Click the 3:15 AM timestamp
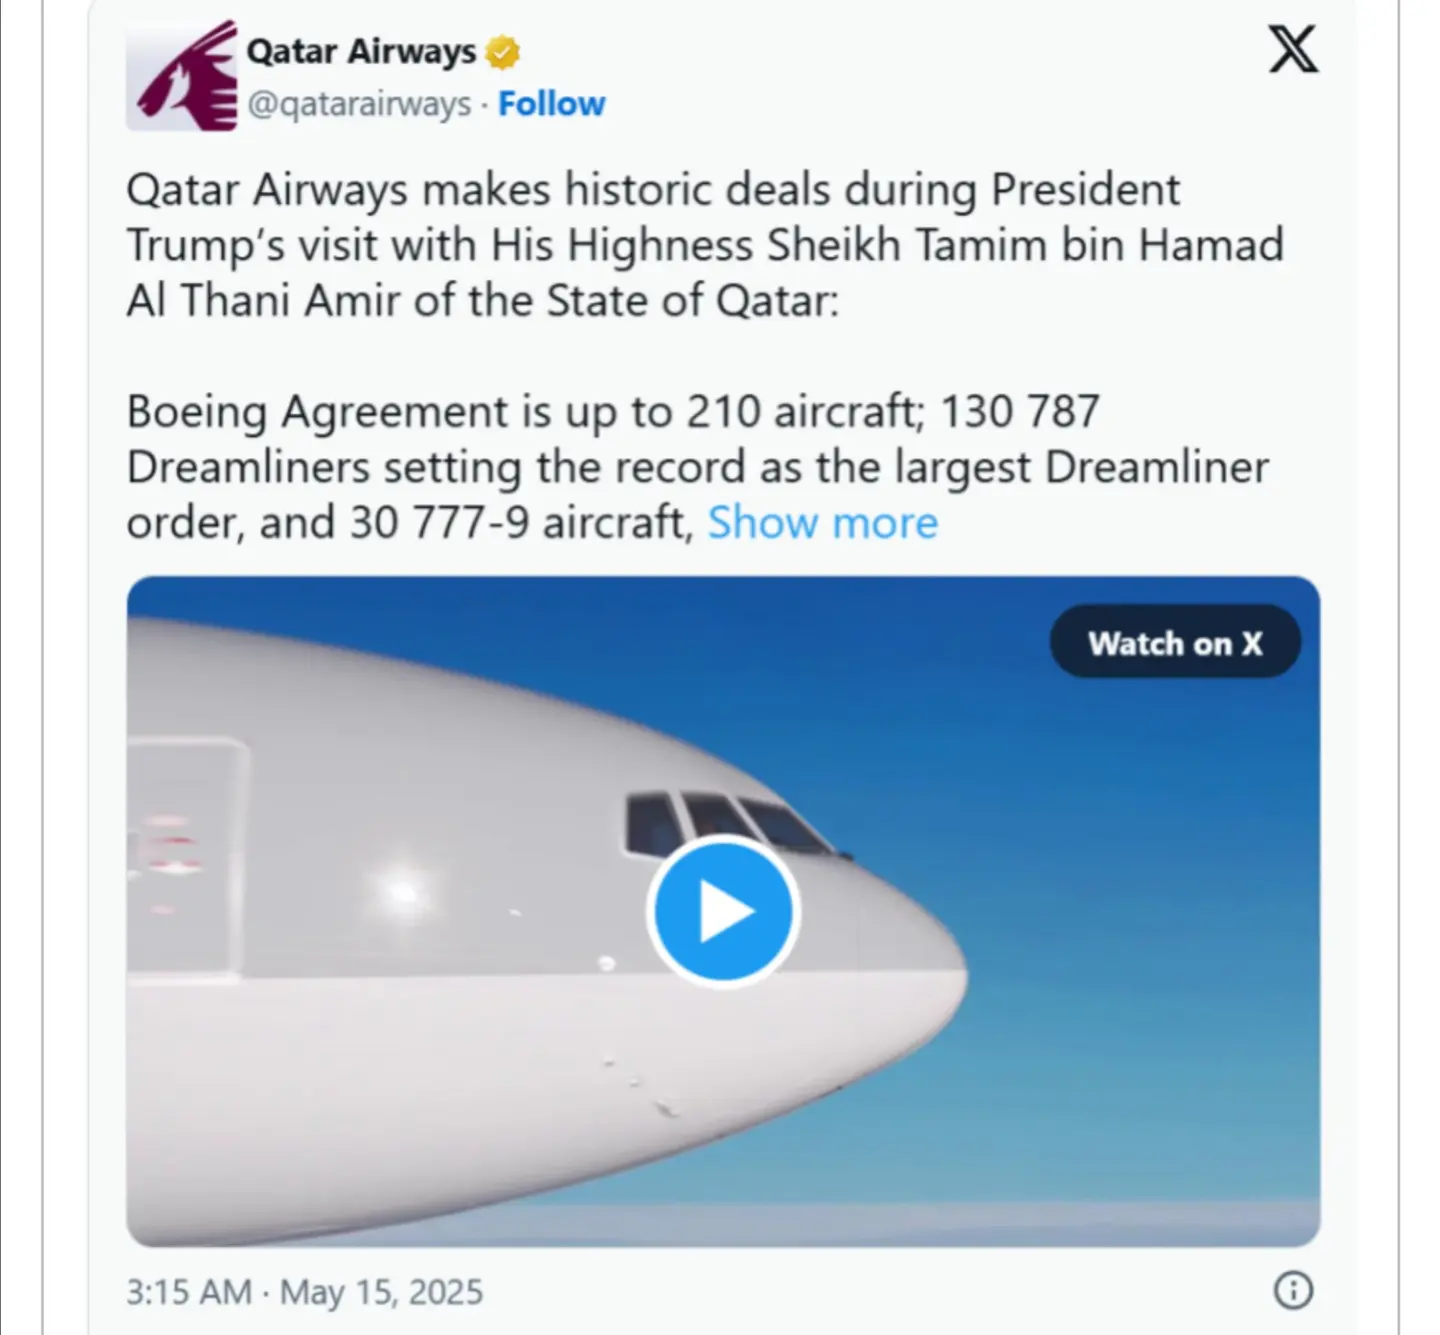 click(x=188, y=1292)
